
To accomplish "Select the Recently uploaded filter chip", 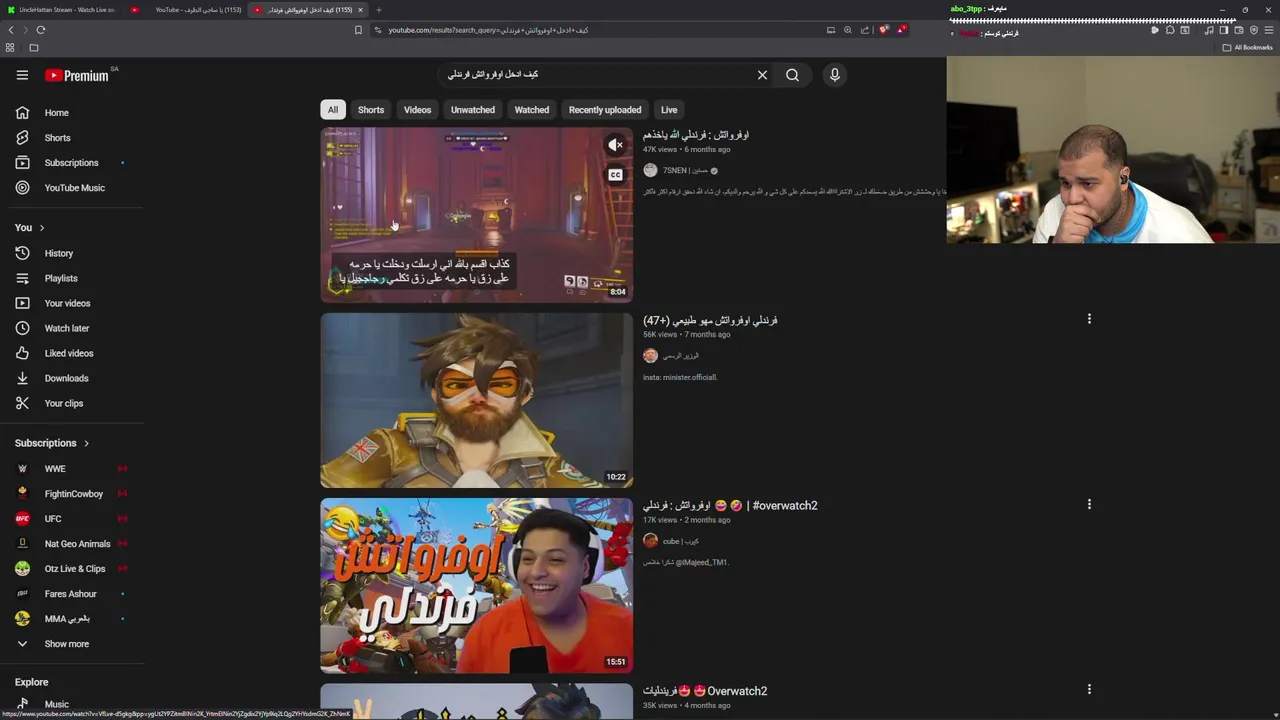I will click(605, 110).
